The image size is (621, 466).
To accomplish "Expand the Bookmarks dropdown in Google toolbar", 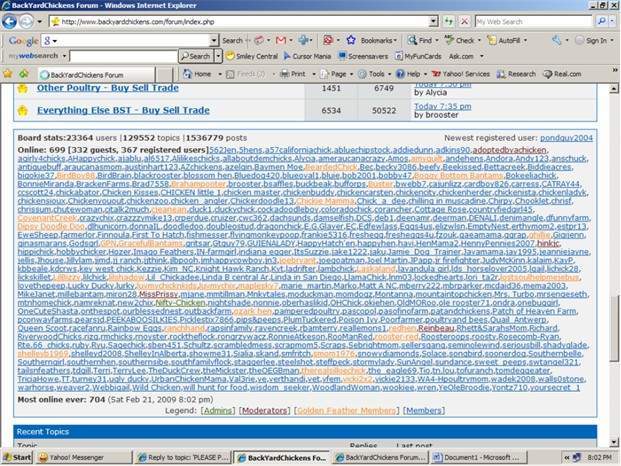I will 395,40.
